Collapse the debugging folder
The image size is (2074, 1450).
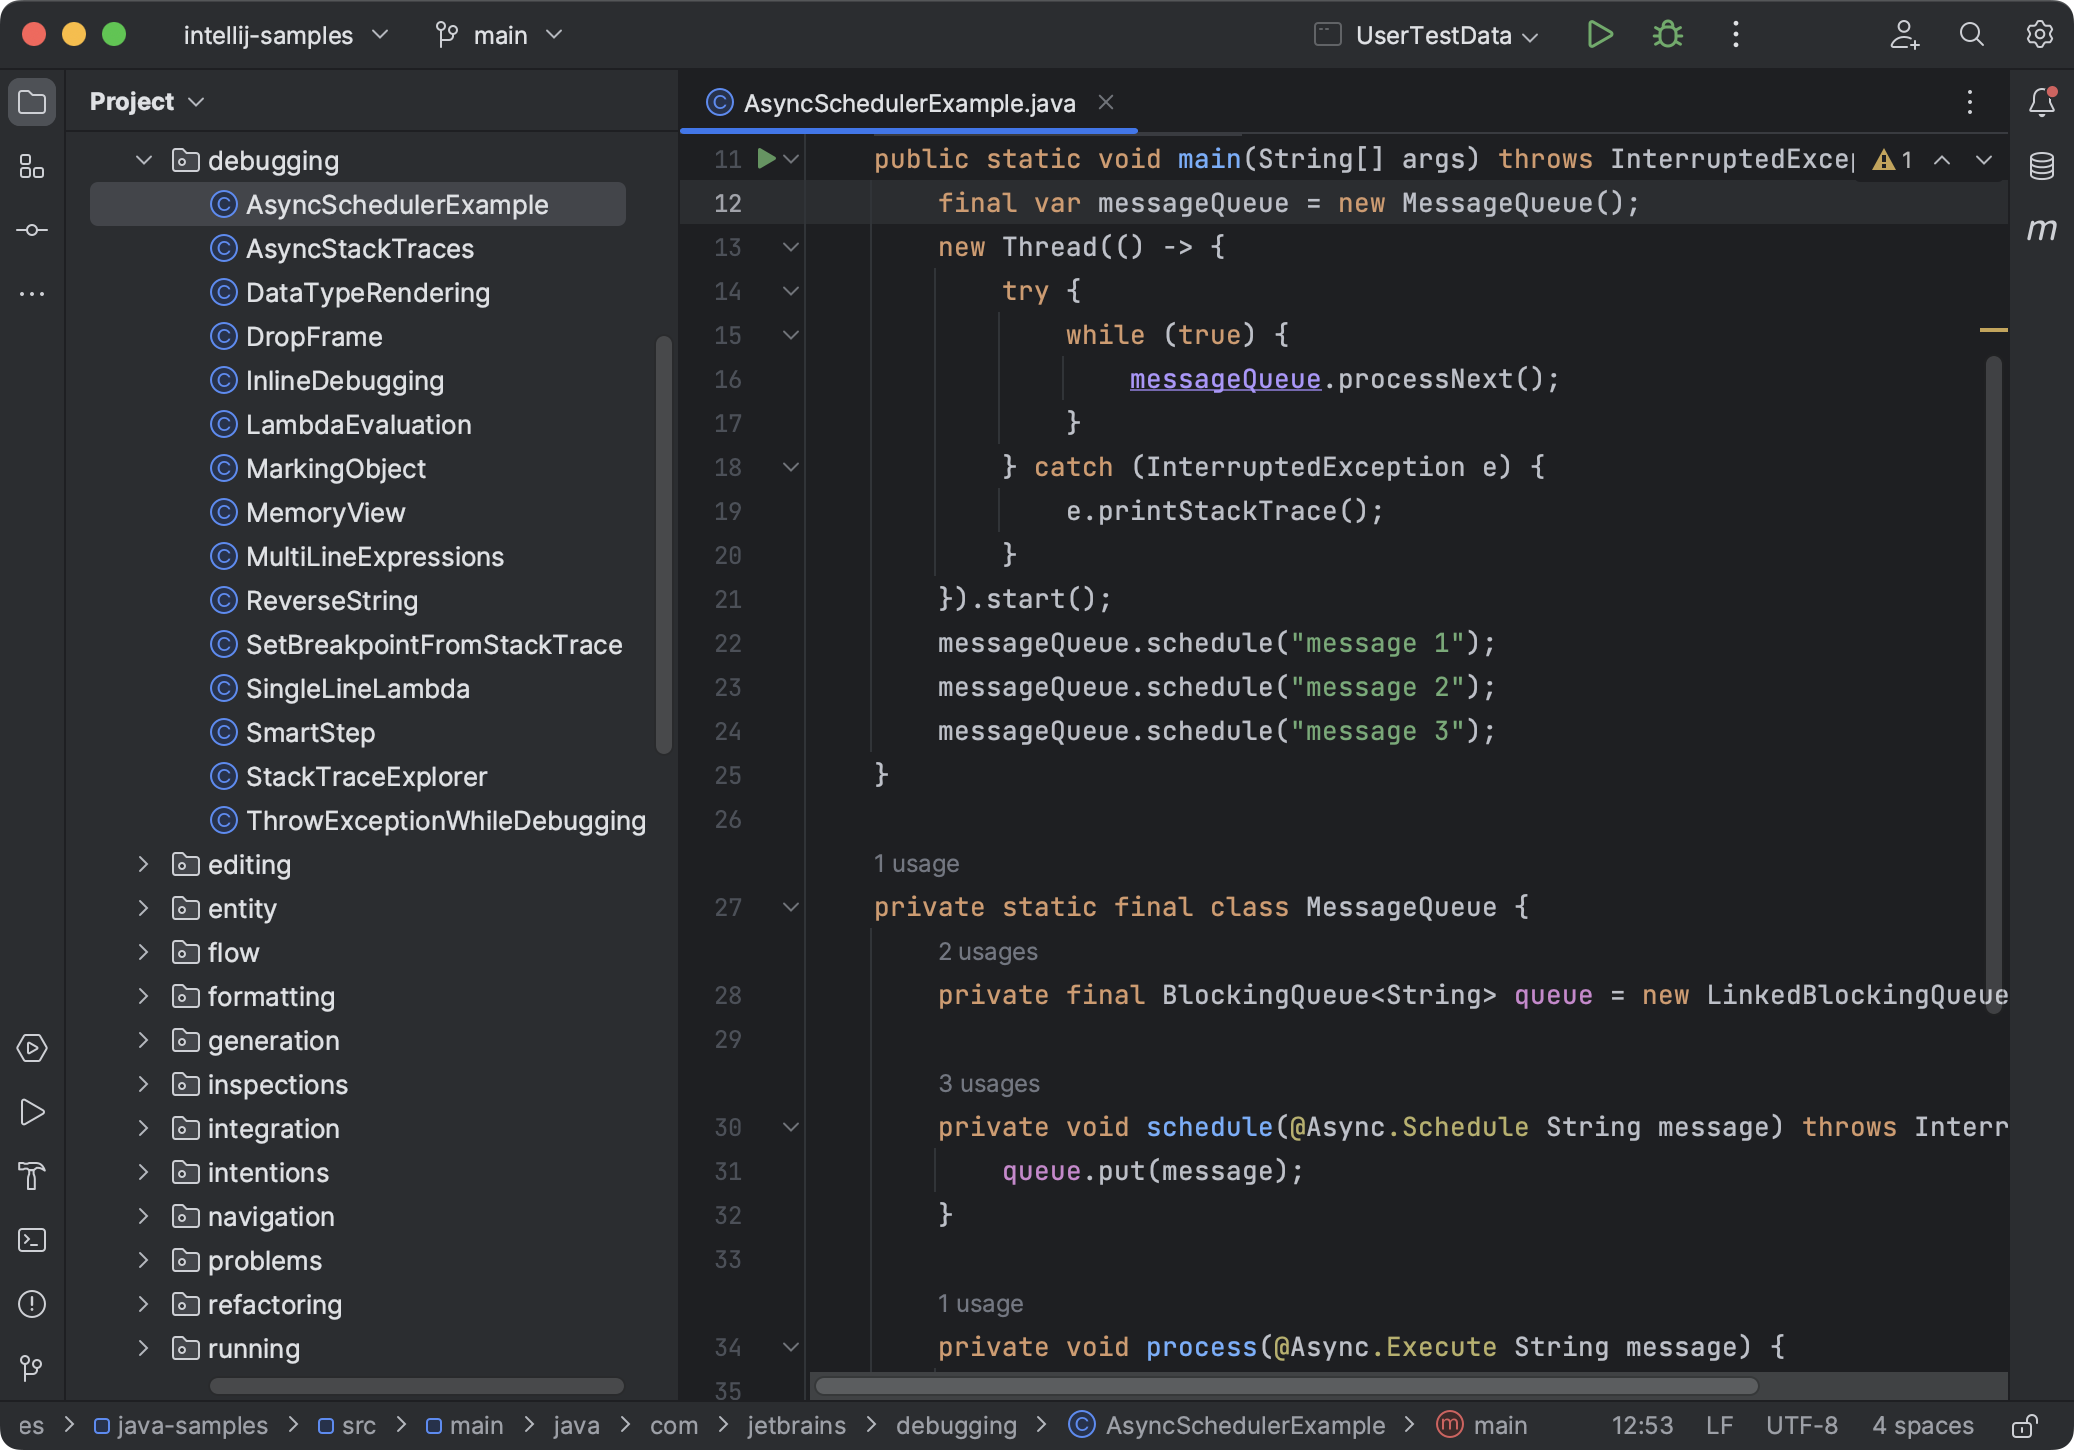click(x=143, y=159)
